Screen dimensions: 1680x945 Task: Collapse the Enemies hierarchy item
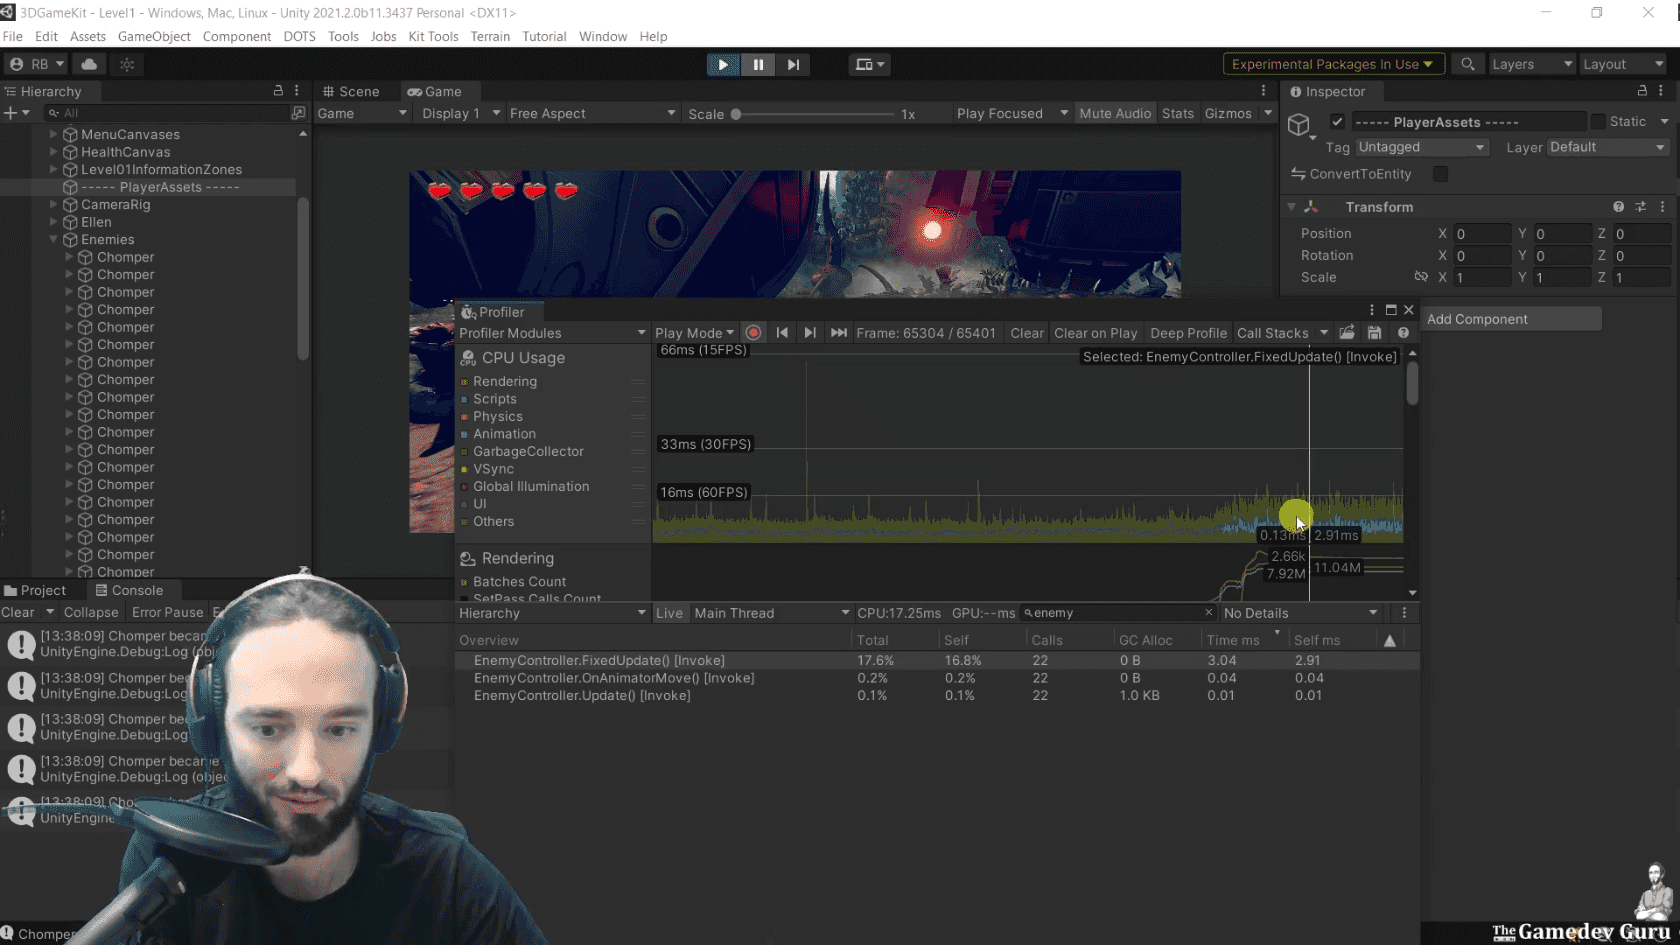pos(56,239)
